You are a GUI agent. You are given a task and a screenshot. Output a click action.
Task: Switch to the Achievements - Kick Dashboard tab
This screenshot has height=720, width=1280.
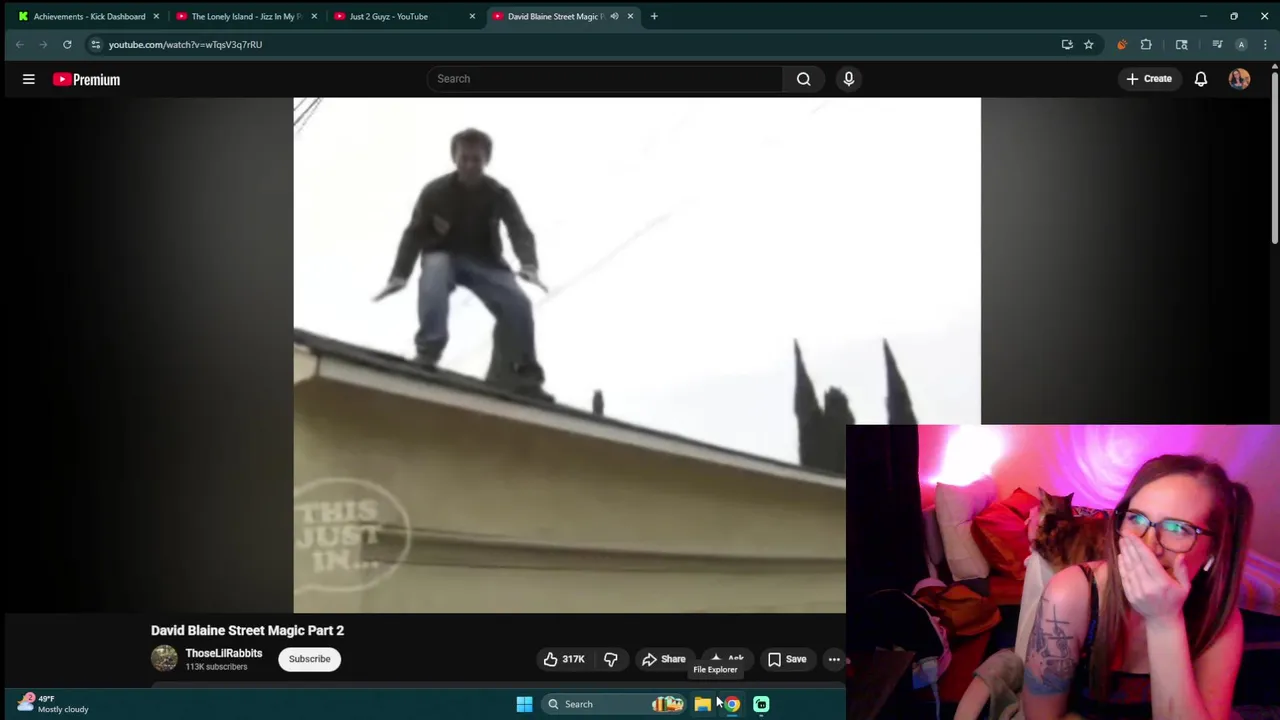[88, 16]
